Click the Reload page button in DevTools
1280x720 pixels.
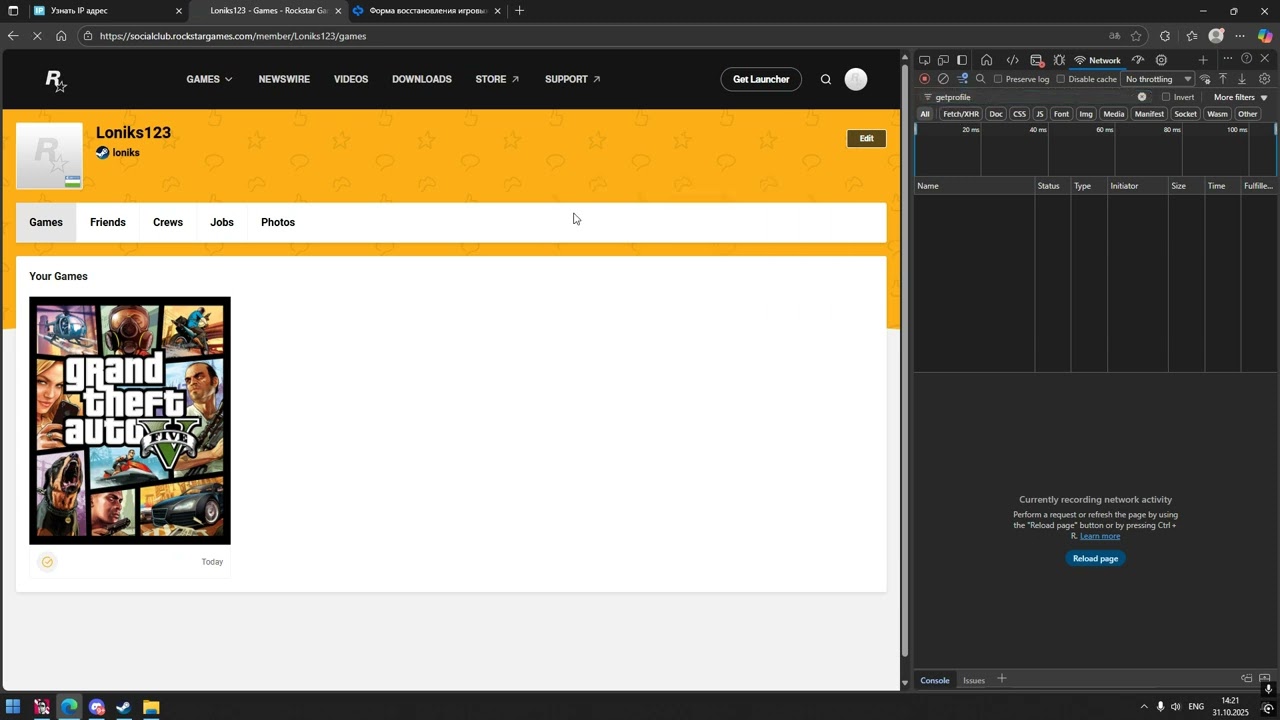click(x=1095, y=558)
